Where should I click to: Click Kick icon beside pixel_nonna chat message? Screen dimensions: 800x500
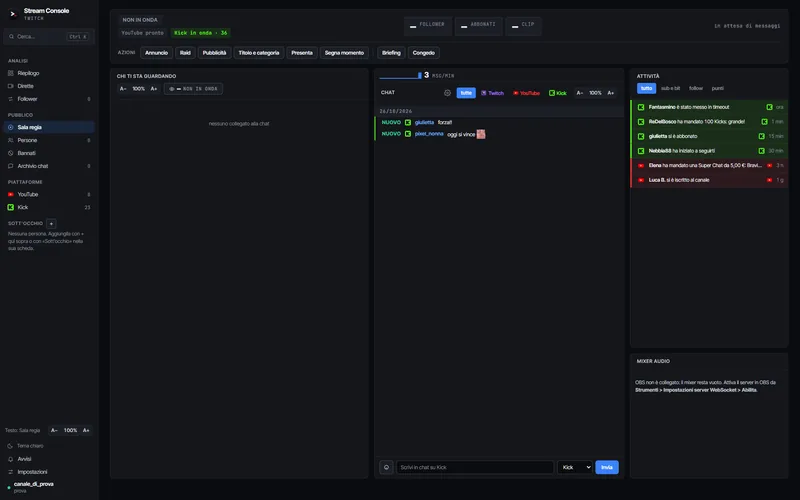pos(408,134)
